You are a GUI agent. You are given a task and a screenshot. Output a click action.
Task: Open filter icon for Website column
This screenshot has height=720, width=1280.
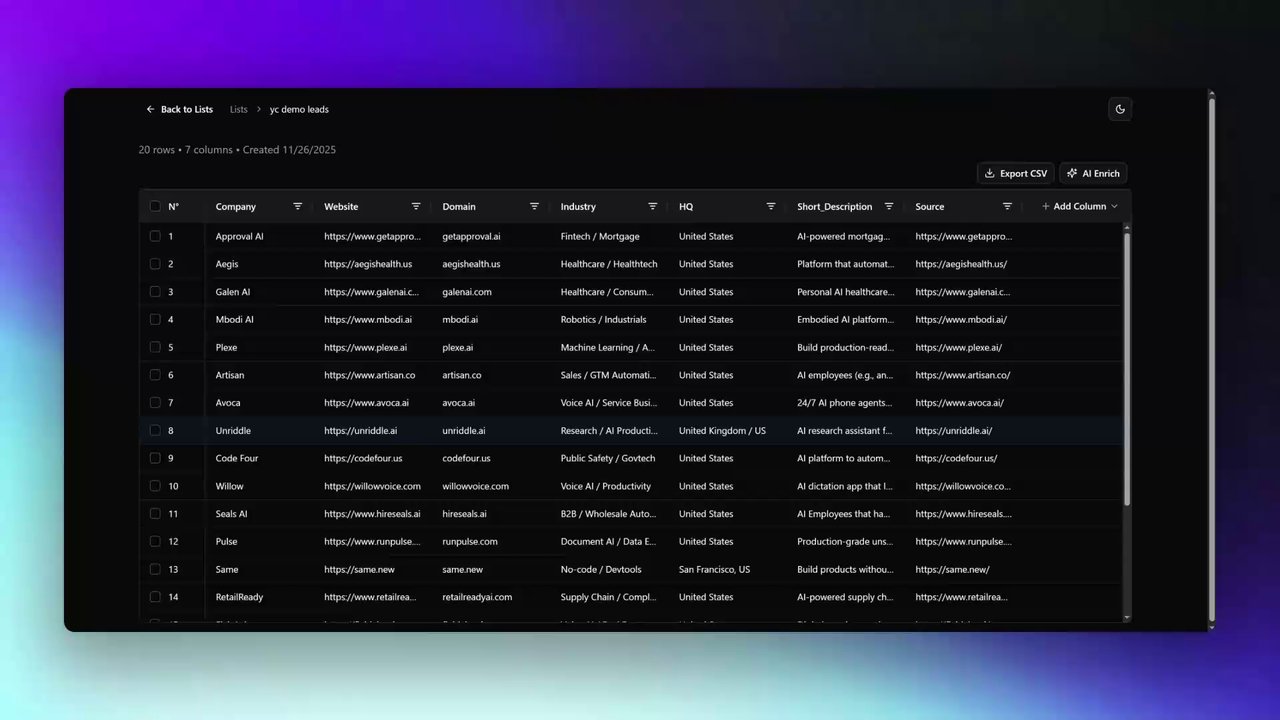(416, 206)
